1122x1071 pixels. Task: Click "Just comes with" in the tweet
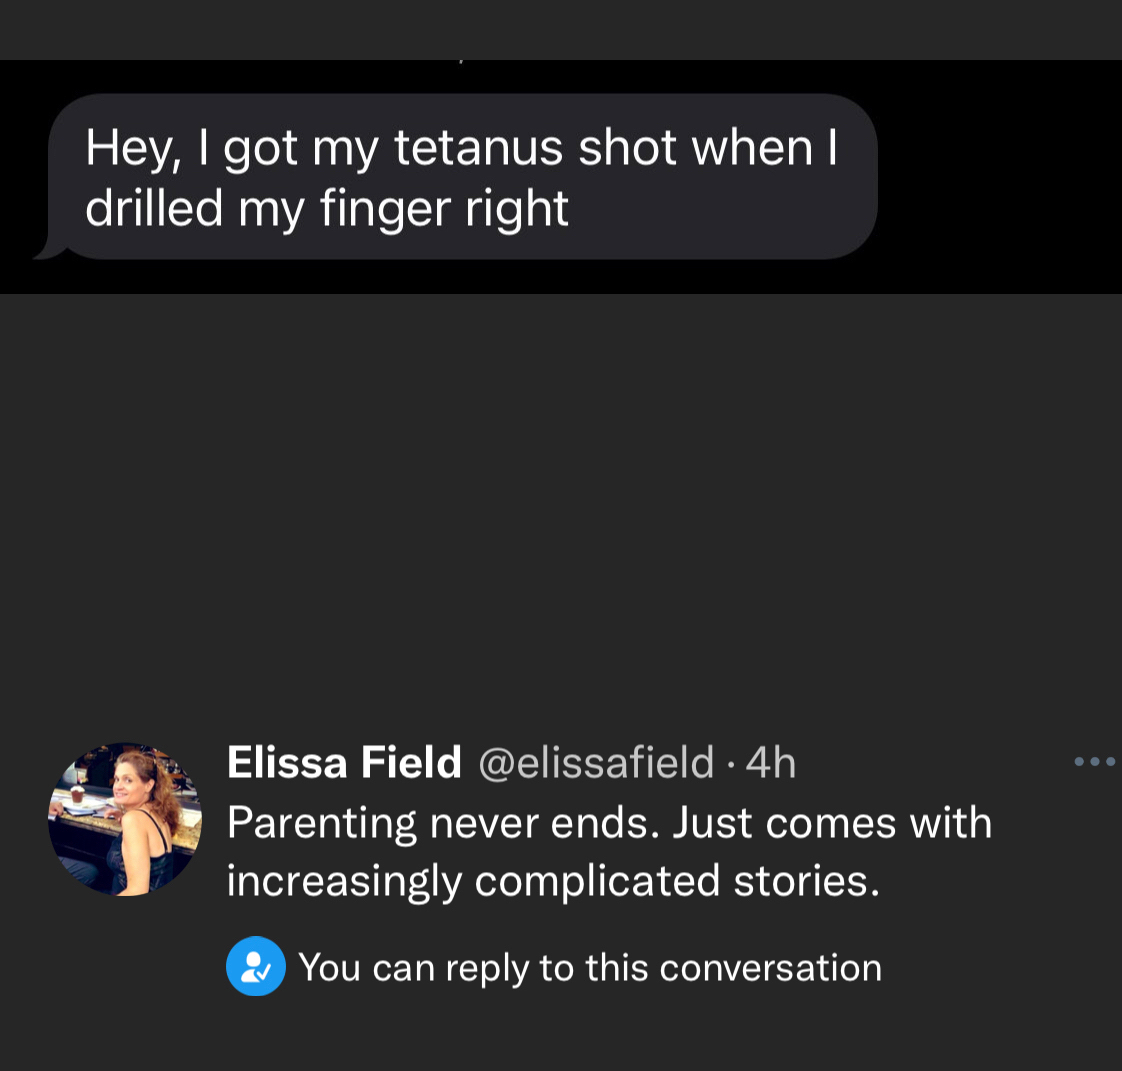(x=832, y=823)
